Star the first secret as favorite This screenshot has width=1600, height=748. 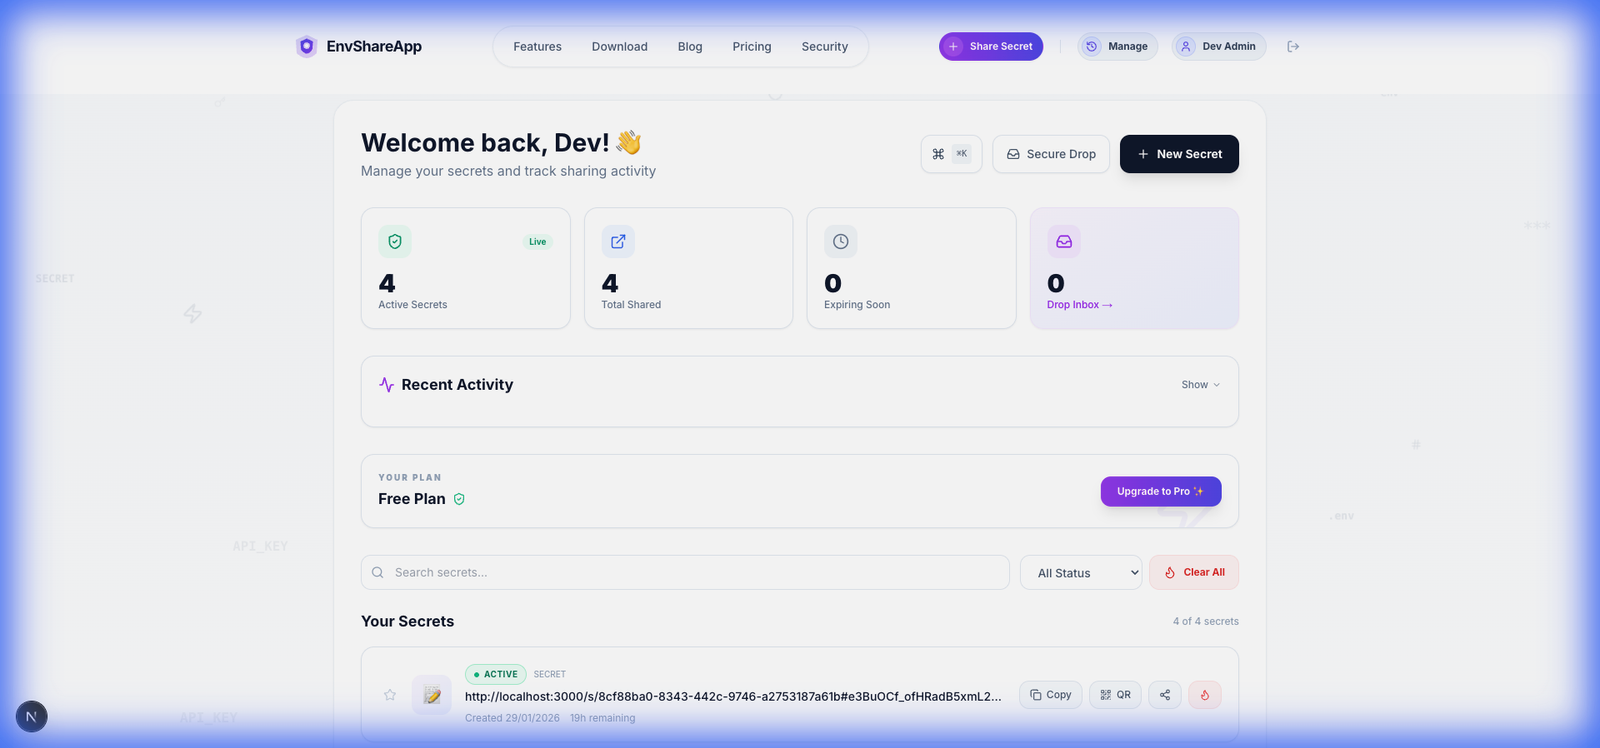click(x=390, y=695)
